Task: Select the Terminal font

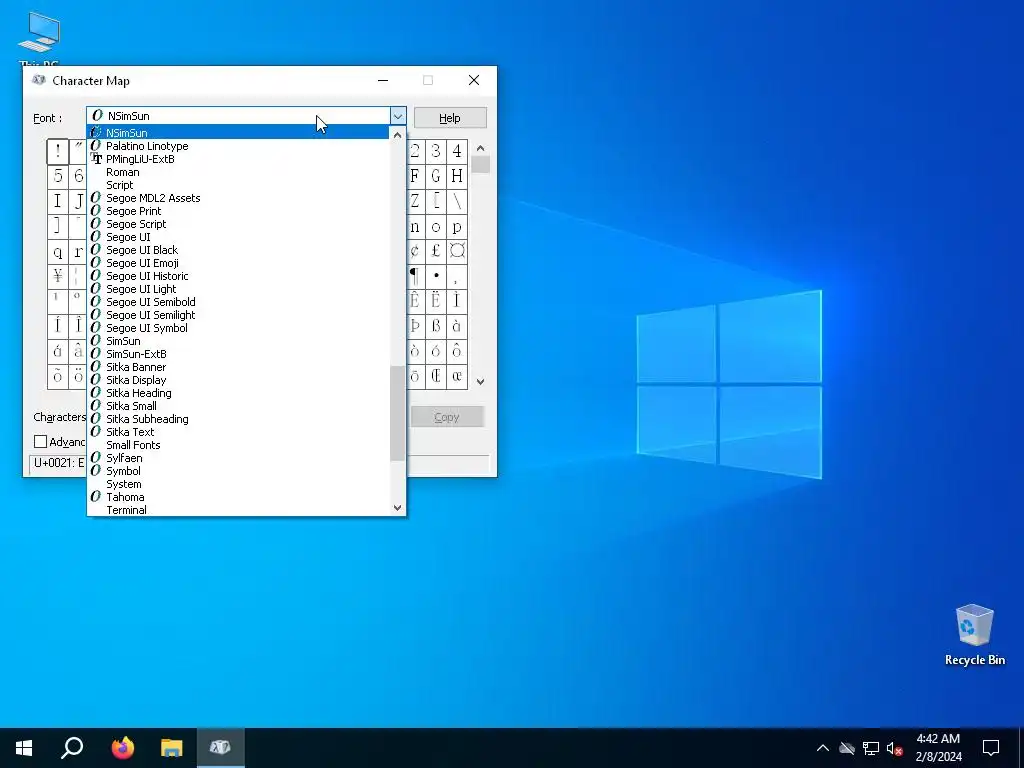Action: click(x=238, y=509)
